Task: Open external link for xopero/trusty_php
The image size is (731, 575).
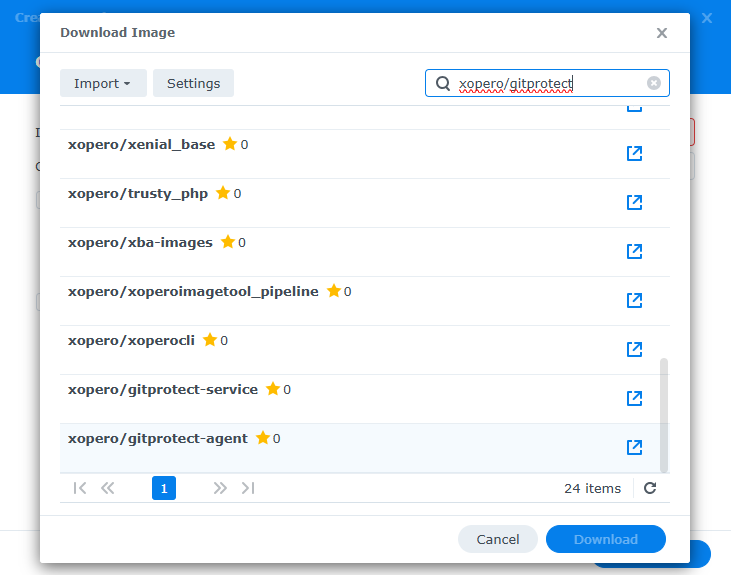Action: tap(633, 203)
